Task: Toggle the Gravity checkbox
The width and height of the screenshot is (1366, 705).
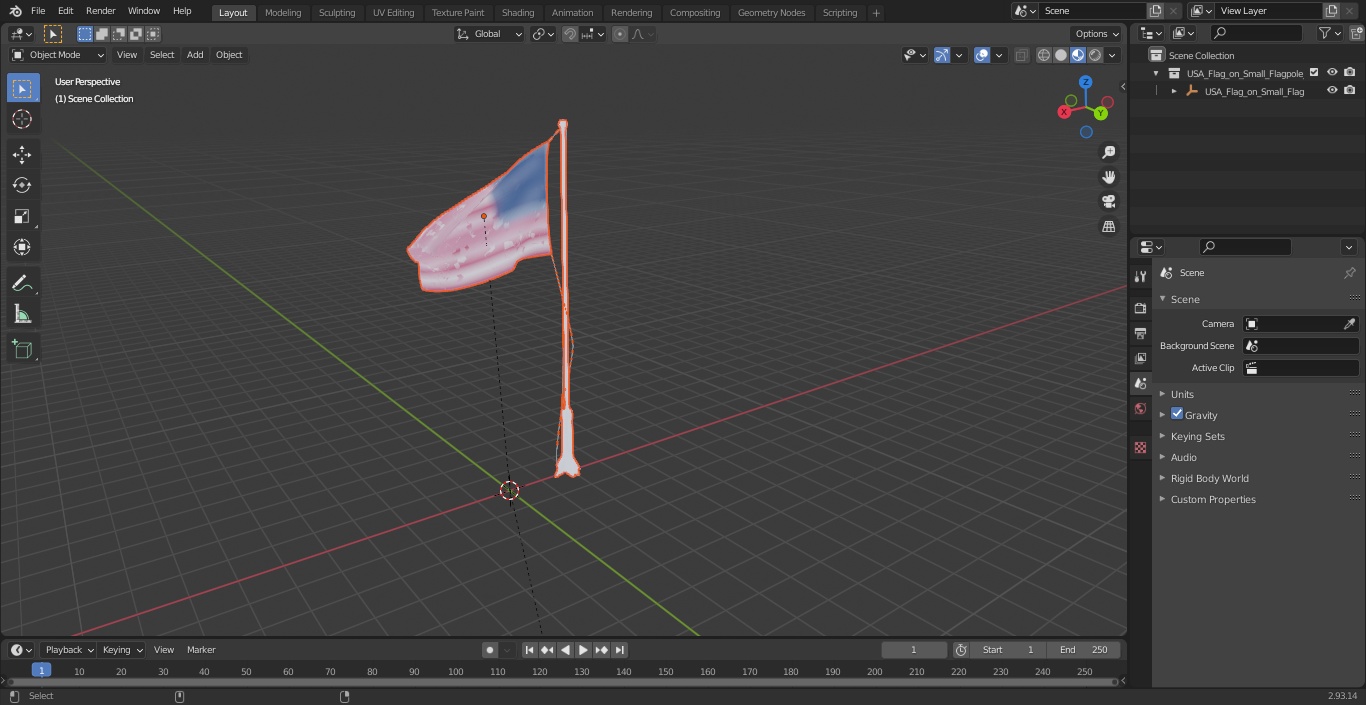Action: 1177,414
